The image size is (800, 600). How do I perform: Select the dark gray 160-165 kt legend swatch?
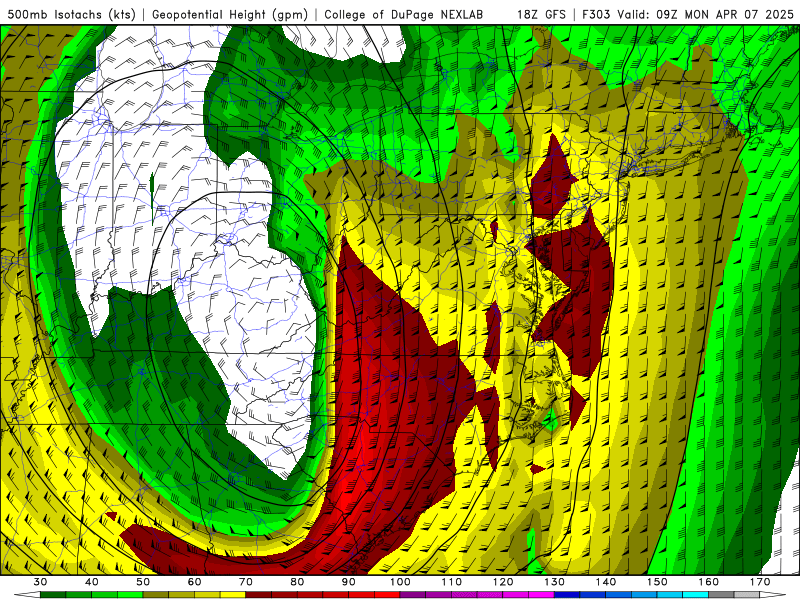tap(721, 595)
